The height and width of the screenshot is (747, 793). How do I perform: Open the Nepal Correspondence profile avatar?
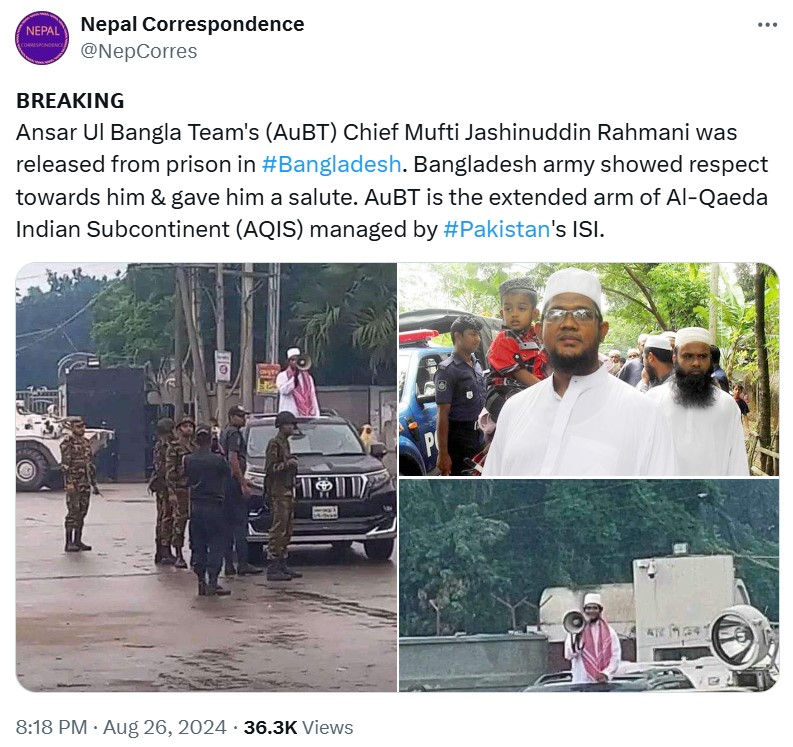(42, 38)
